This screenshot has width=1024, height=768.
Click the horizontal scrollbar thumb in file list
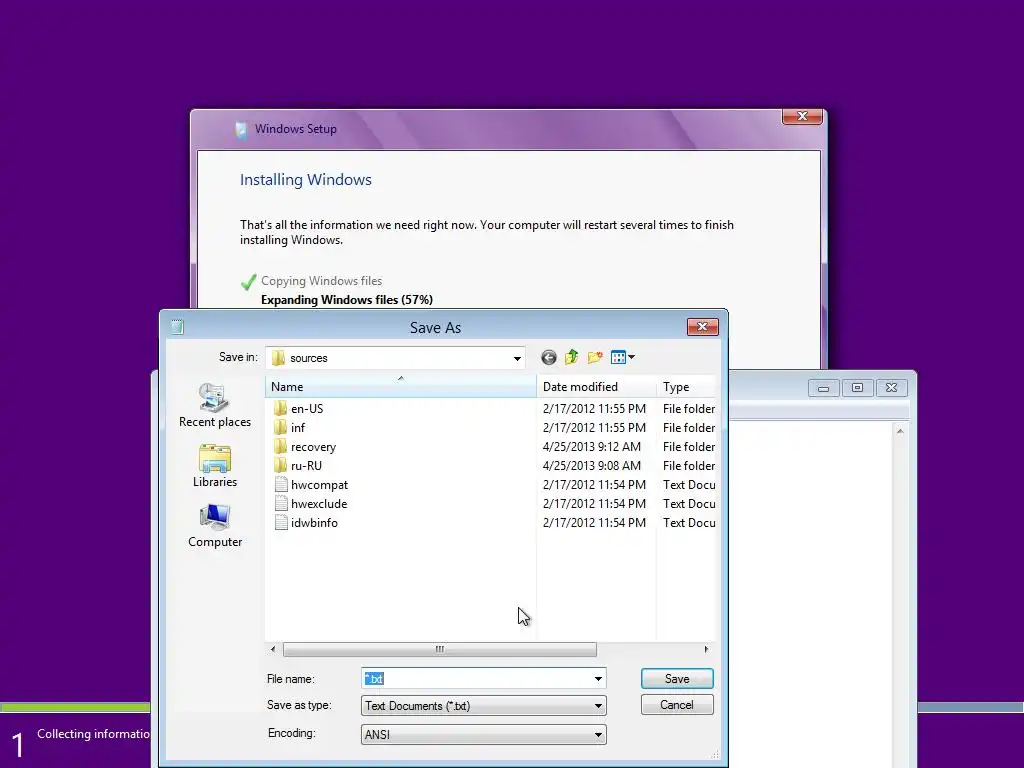[x=440, y=649]
